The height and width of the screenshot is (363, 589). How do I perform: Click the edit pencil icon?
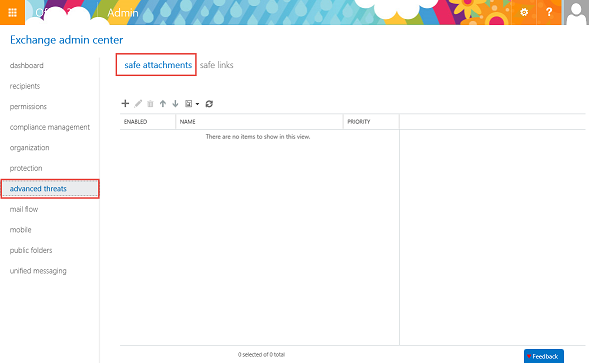click(x=138, y=104)
